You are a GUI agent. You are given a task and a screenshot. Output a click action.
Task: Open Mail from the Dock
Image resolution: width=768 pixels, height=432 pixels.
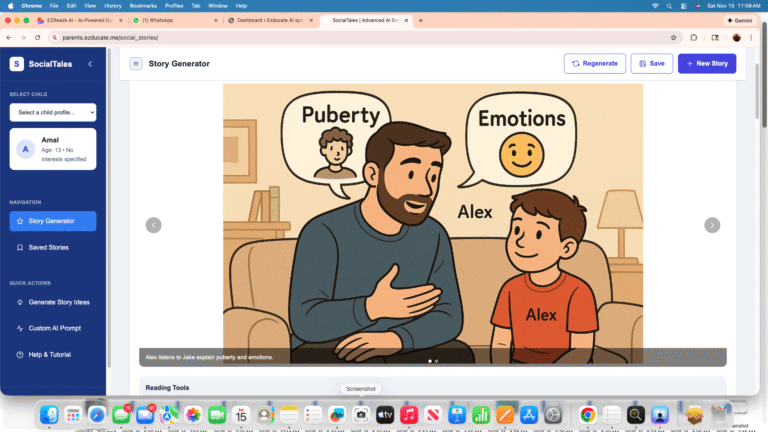(145, 415)
